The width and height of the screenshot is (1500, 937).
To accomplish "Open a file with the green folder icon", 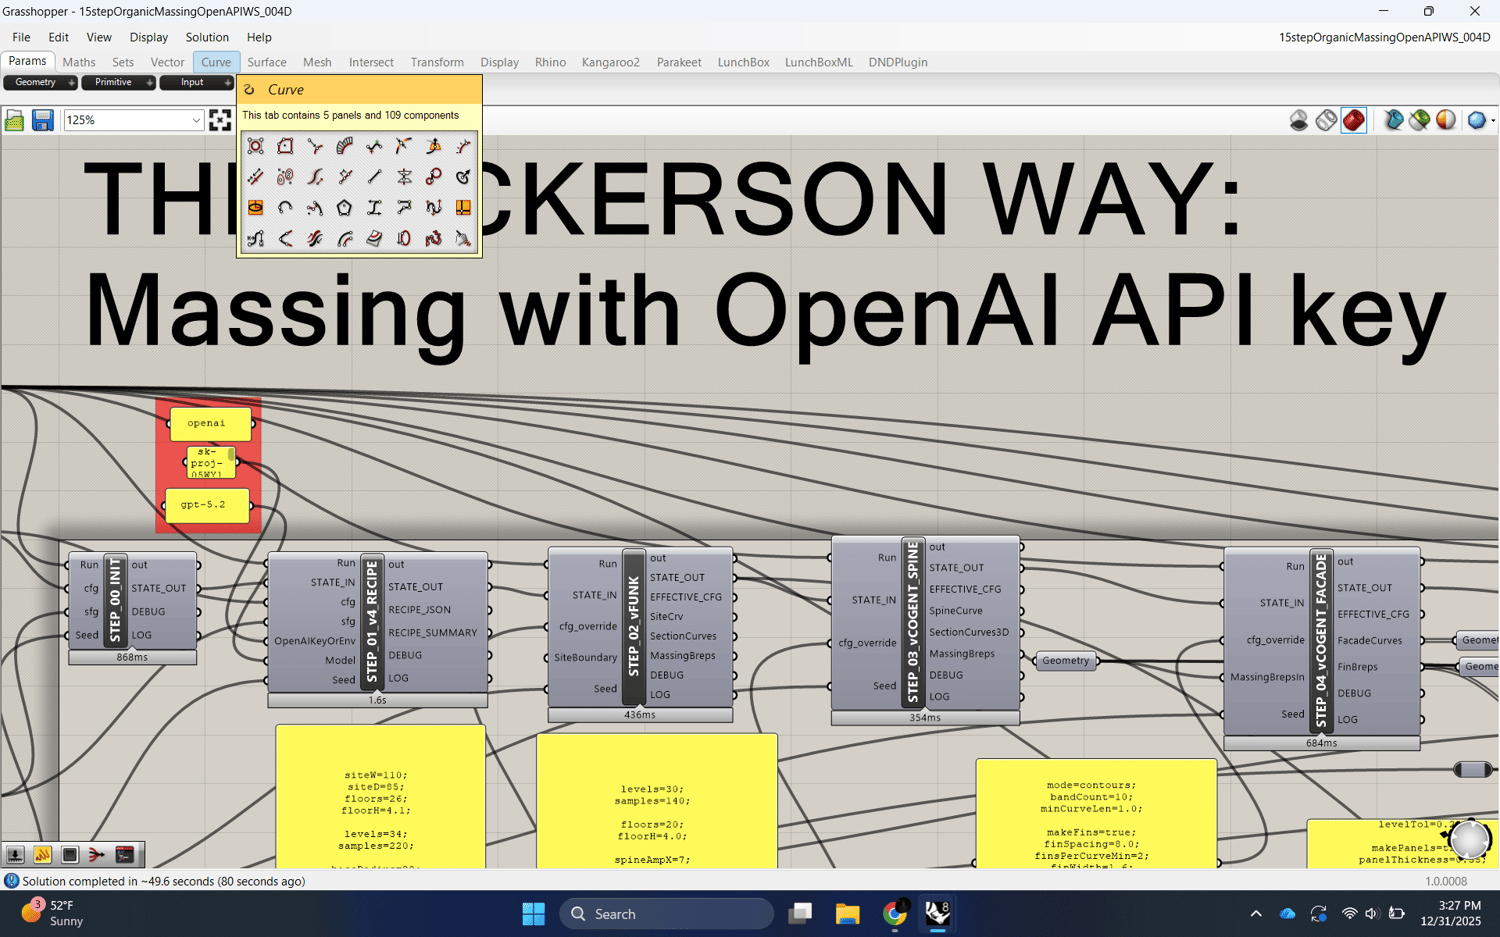I will pyautogui.click(x=14, y=120).
